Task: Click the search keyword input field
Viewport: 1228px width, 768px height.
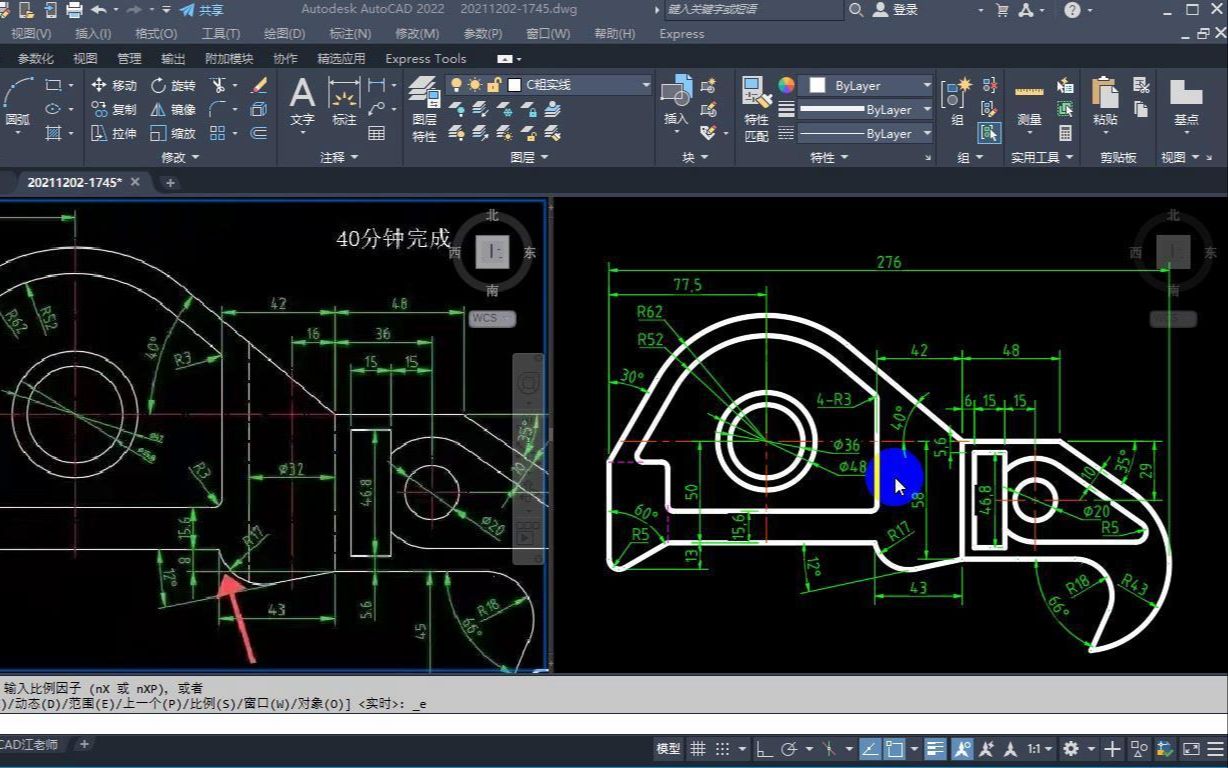Action: pos(753,10)
